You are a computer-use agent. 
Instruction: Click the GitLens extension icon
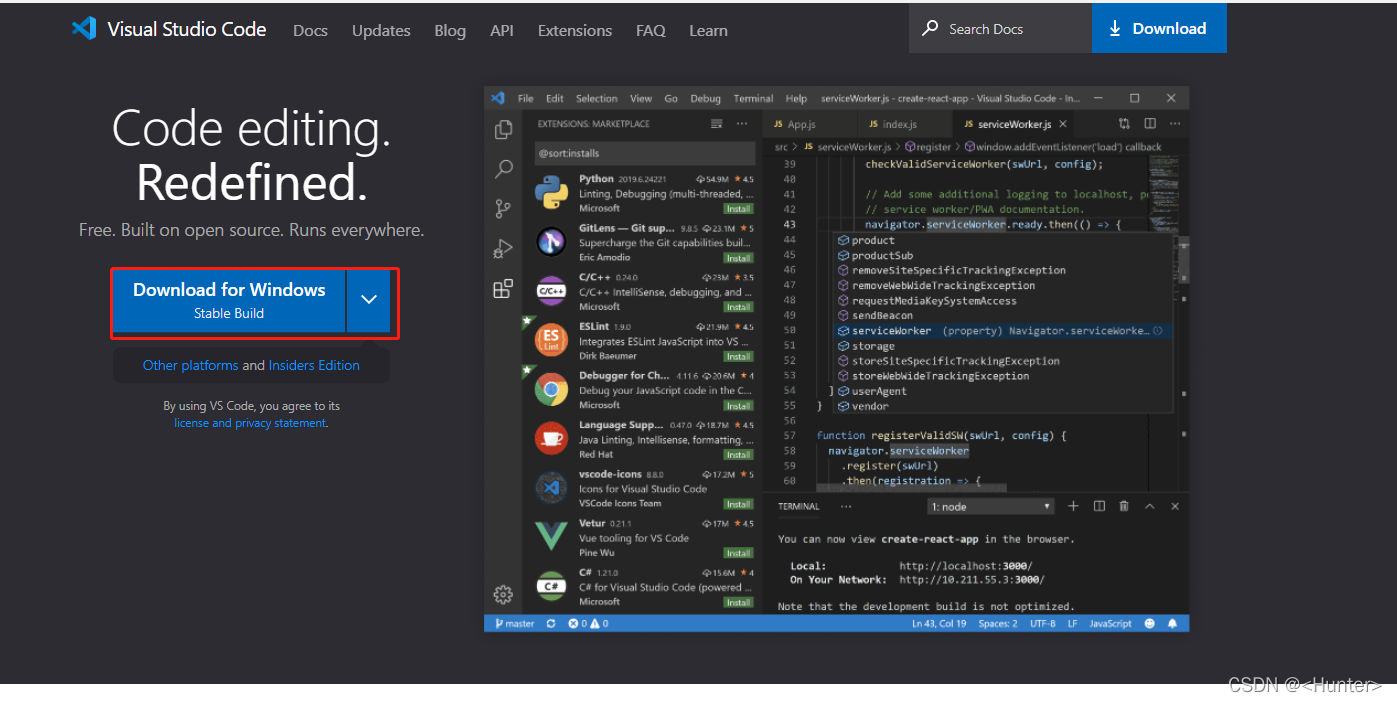551,241
